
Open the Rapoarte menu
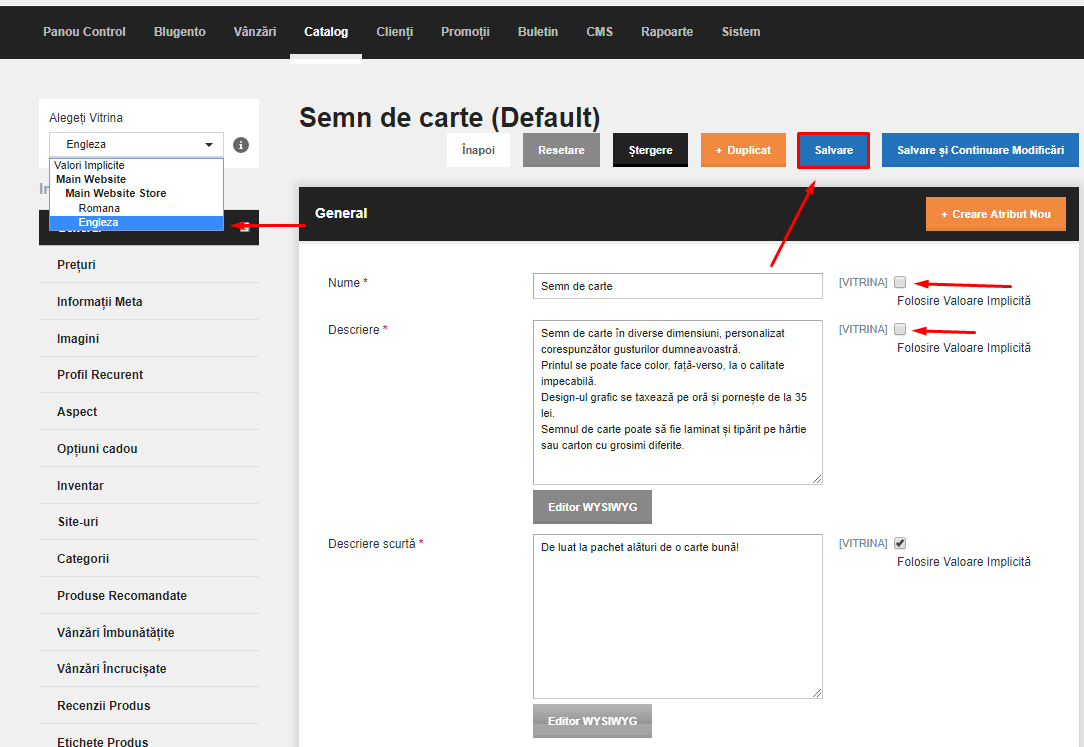pos(667,32)
